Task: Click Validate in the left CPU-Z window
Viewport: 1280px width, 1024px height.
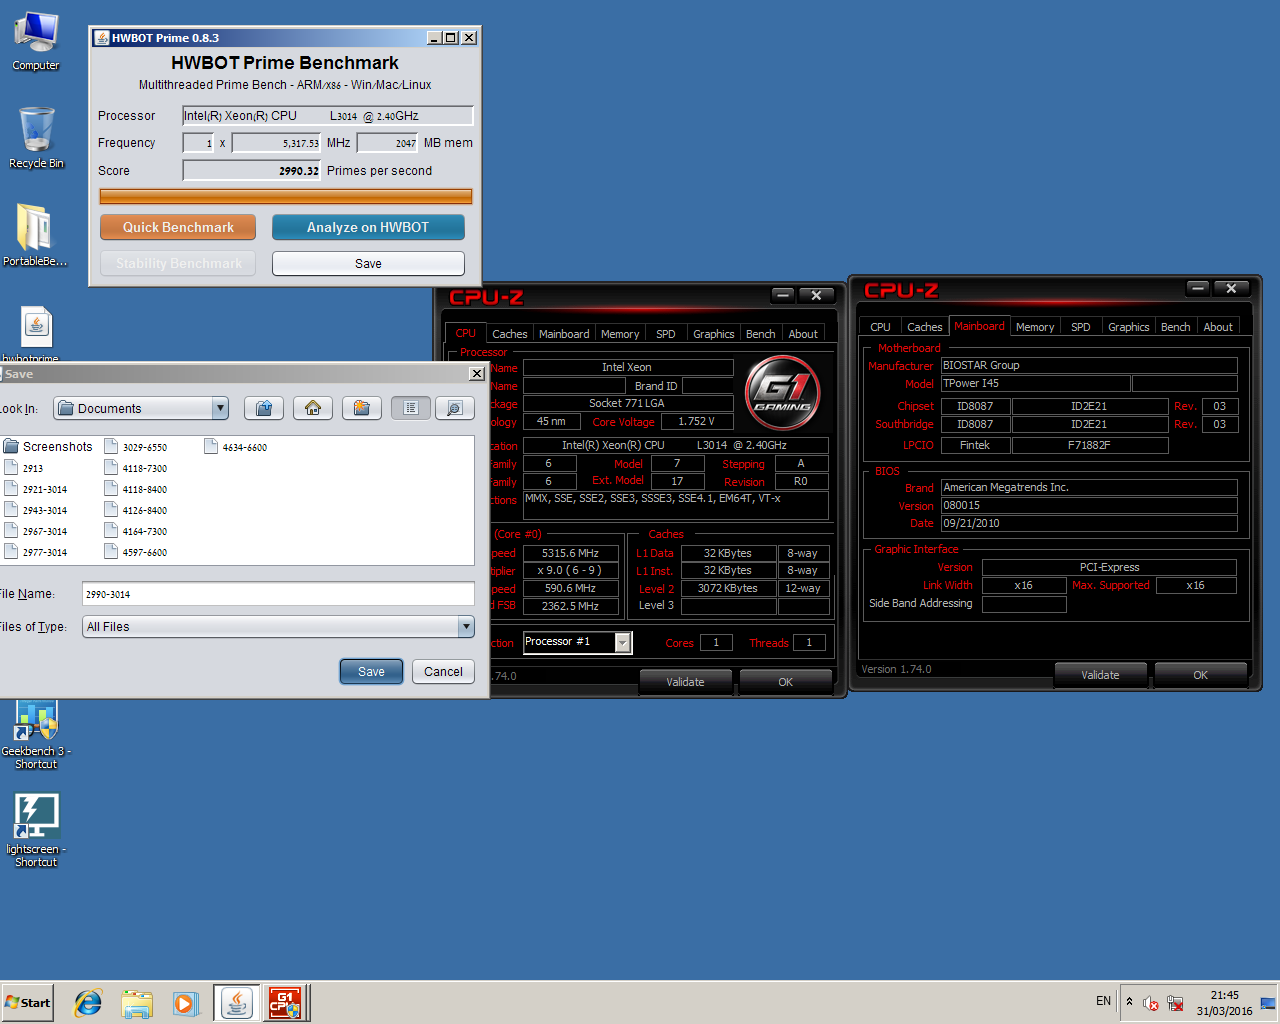Action: (x=685, y=682)
